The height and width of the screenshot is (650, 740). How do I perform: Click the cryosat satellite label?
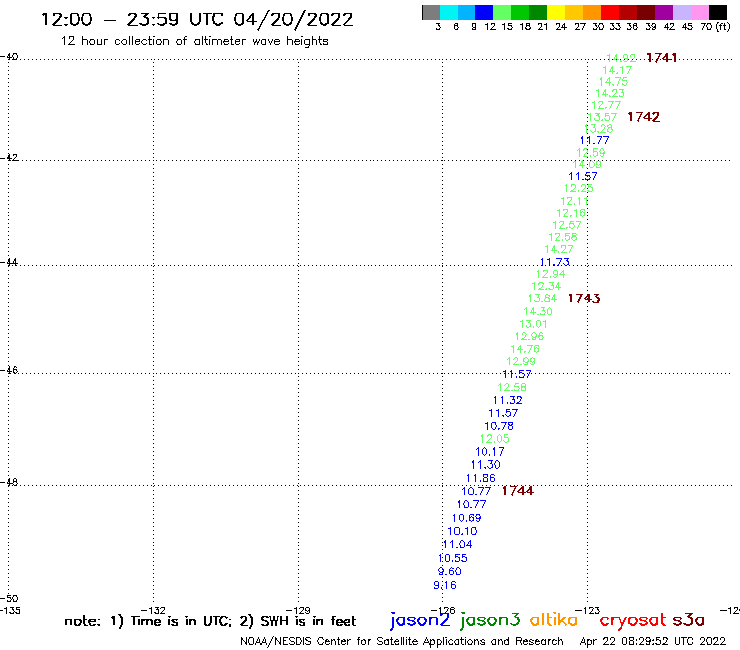point(633,620)
